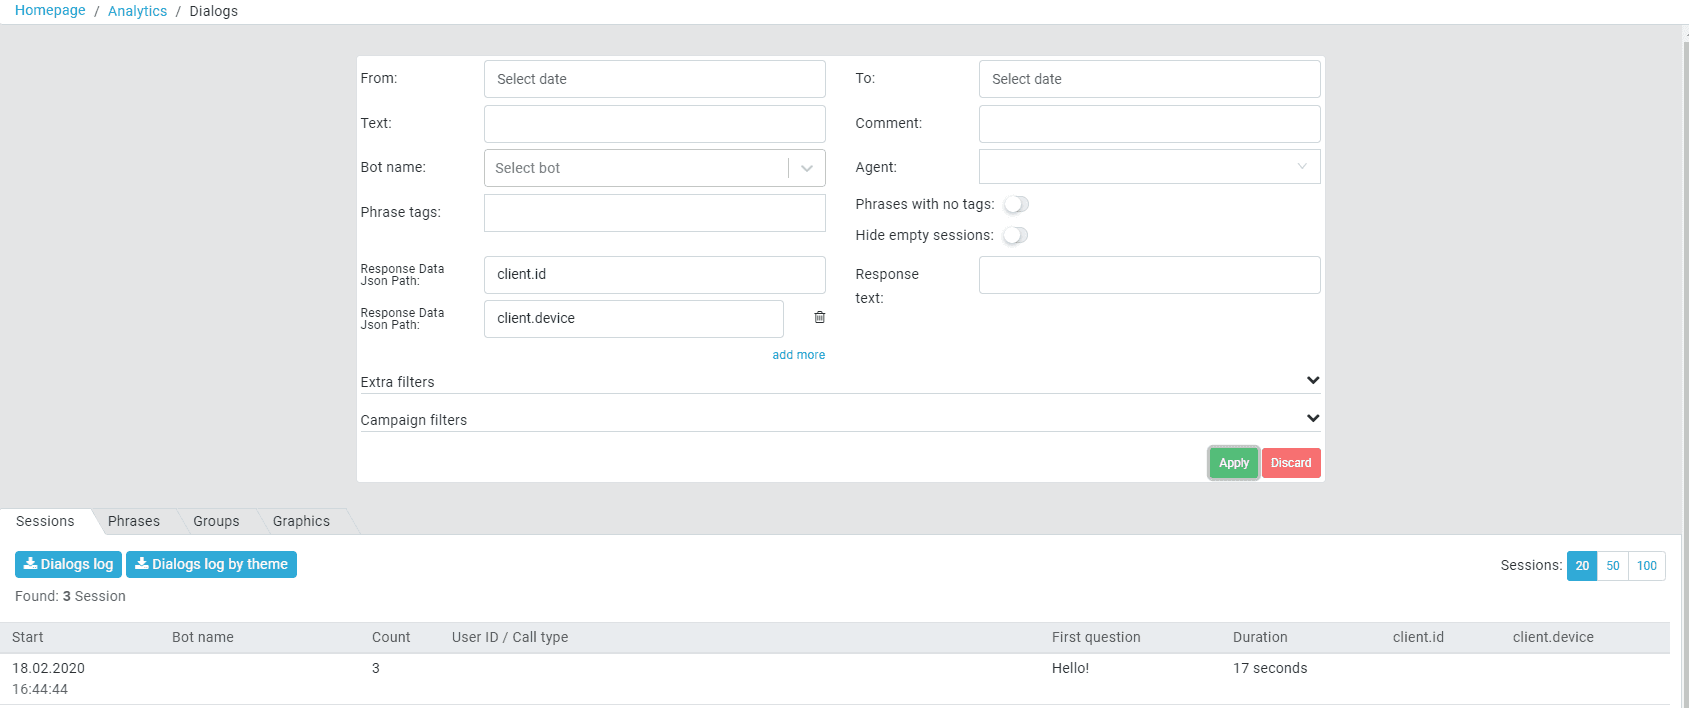The width and height of the screenshot is (1689, 708).
Task: Click the add more link
Action: (798, 355)
